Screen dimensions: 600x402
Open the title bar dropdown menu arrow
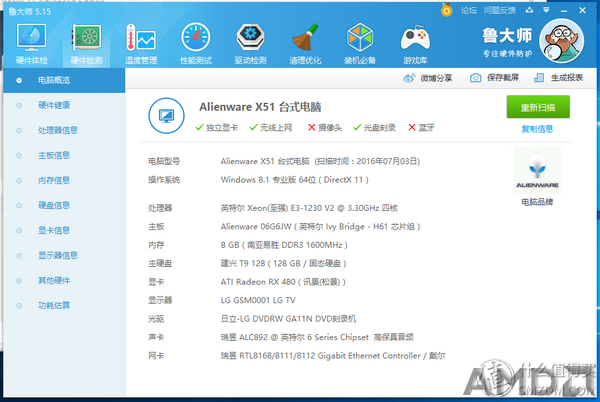546,10
